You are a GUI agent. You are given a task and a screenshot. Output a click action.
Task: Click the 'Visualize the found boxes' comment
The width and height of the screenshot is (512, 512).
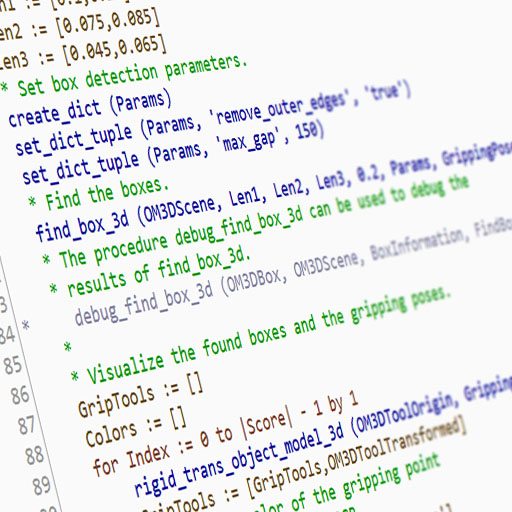pos(261,335)
